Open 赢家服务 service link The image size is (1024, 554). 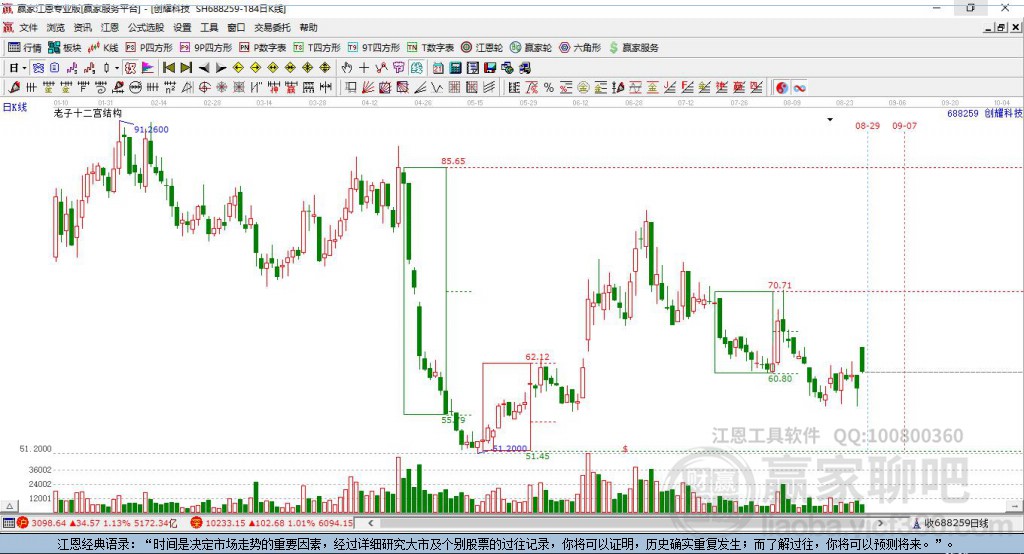pos(633,48)
